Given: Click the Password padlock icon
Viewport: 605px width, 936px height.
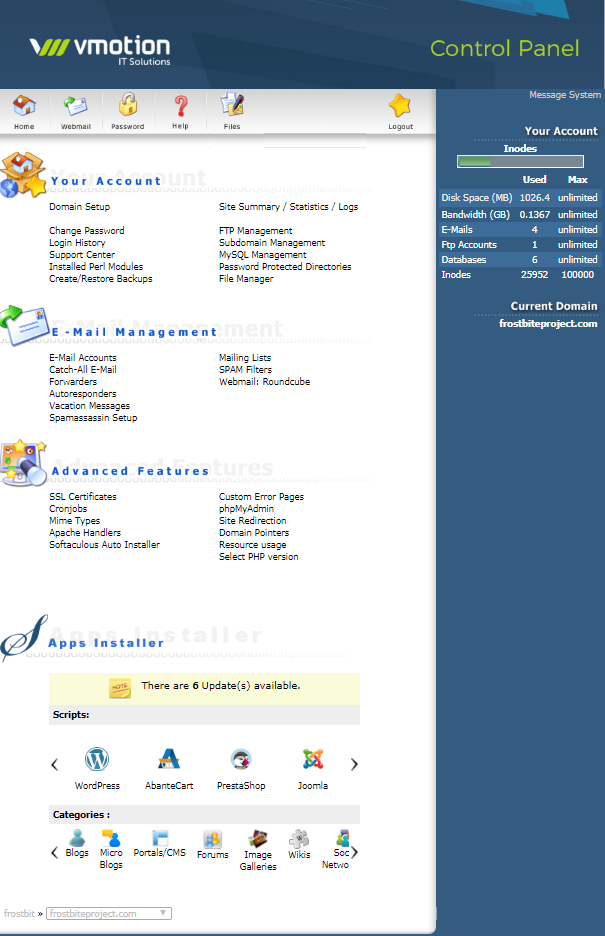Looking at the screenshot, I should pos(128,105).
